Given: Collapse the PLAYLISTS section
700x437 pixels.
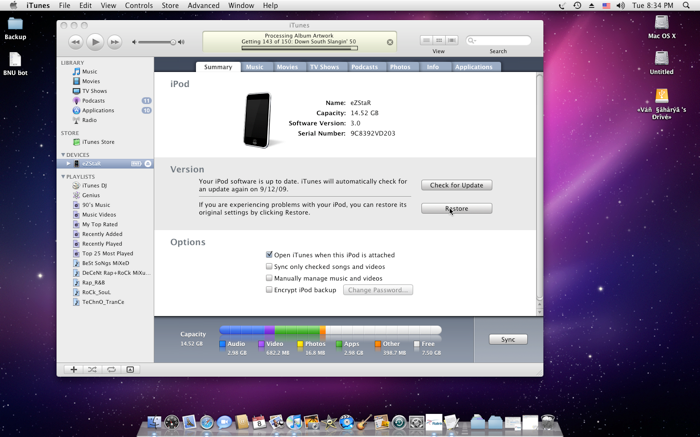Looking at the screenshot, I should 63,177.
